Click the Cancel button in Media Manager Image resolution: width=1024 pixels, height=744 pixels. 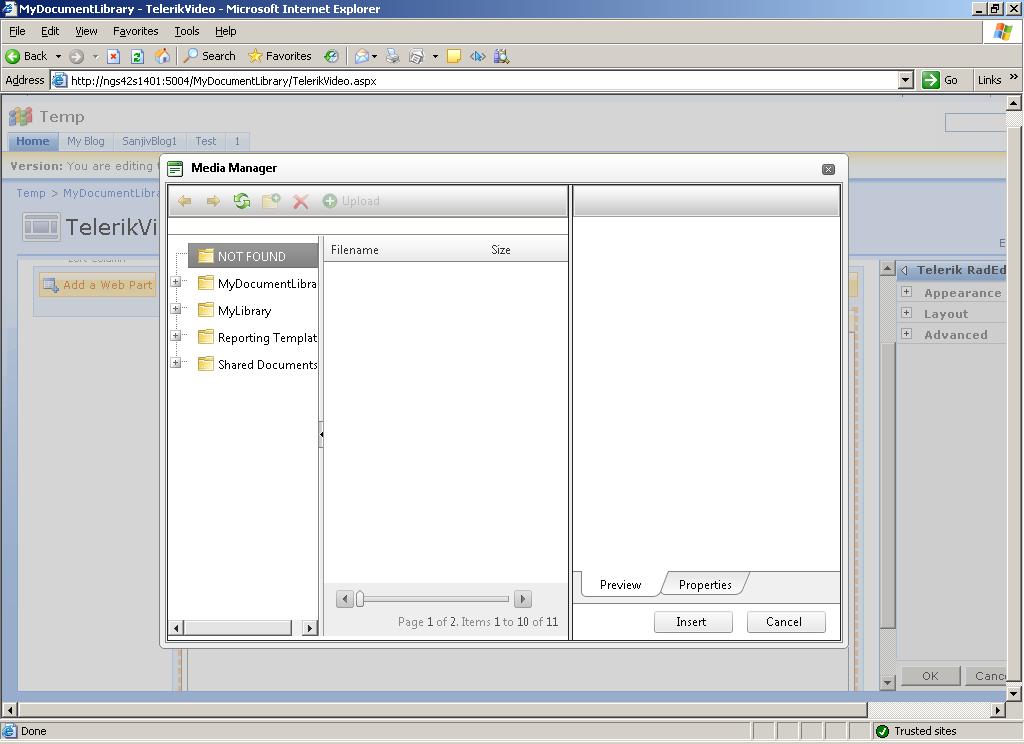click(x=786, y=622)
